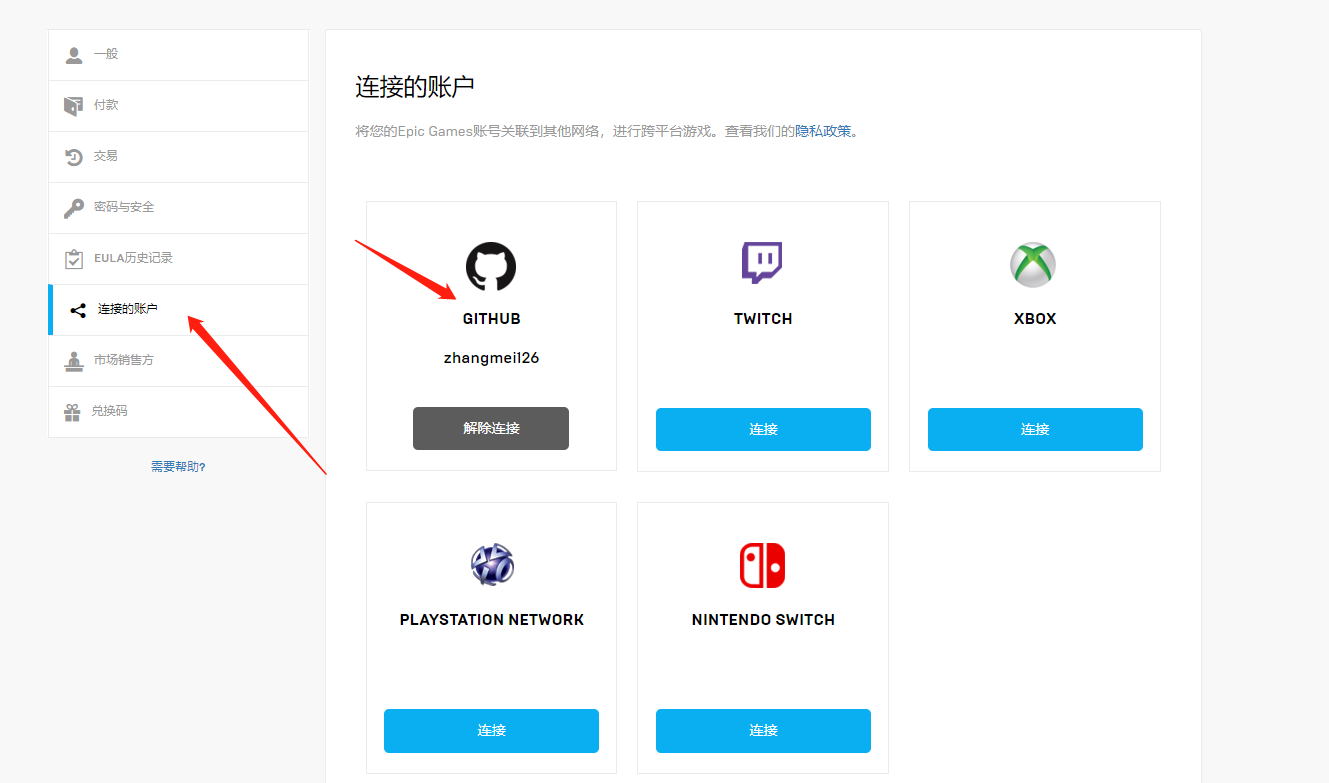Click the history clock icon beside 交易

[x=74, y=157]
